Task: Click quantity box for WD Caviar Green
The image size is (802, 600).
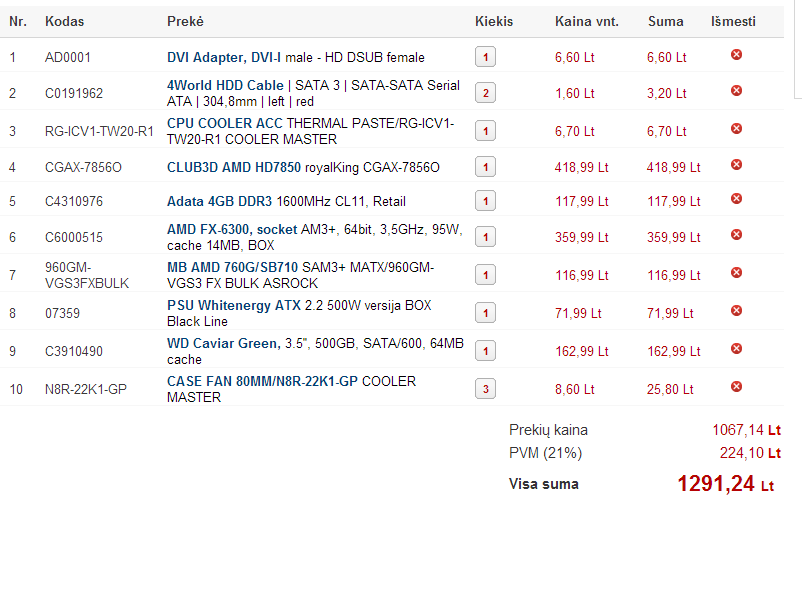Action: [485, 351]
